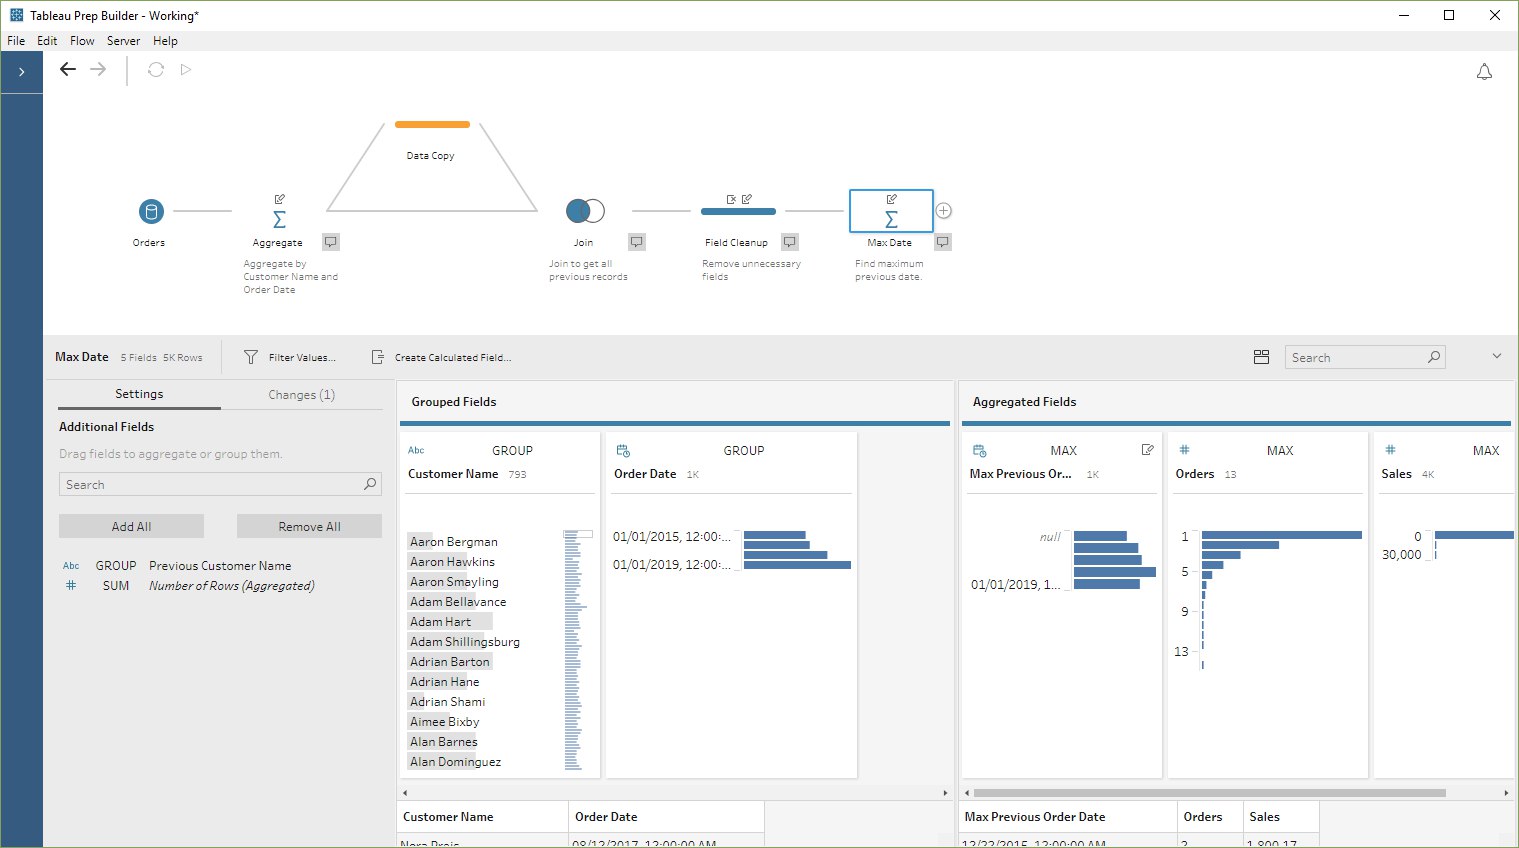Click the Customer Name column header
1519x848 pixels.
(x=483, y=817)
